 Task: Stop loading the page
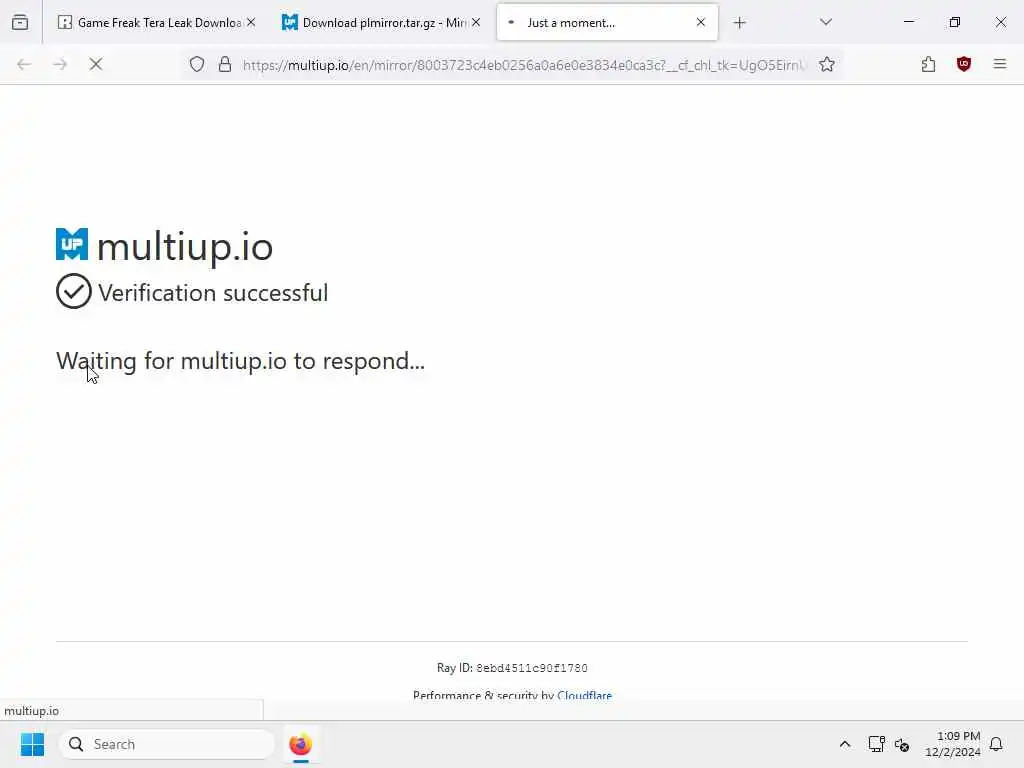(96, 64)
